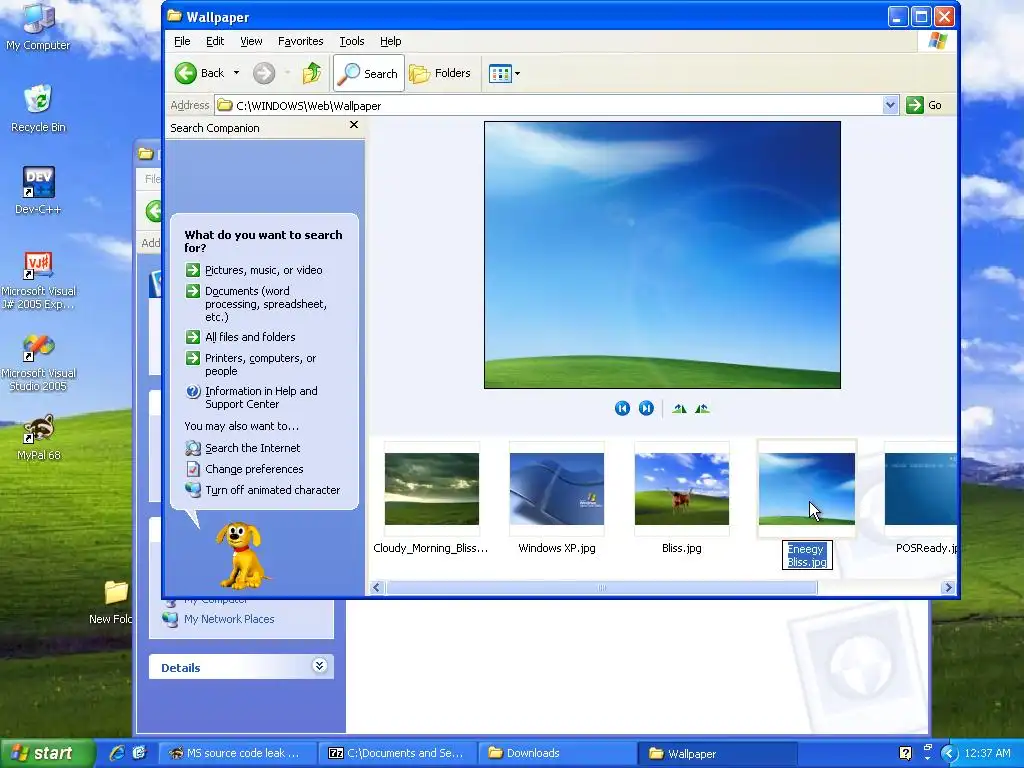Launch Dev-C++ from the desktop
1024x768 pixels.
point(38,191)
